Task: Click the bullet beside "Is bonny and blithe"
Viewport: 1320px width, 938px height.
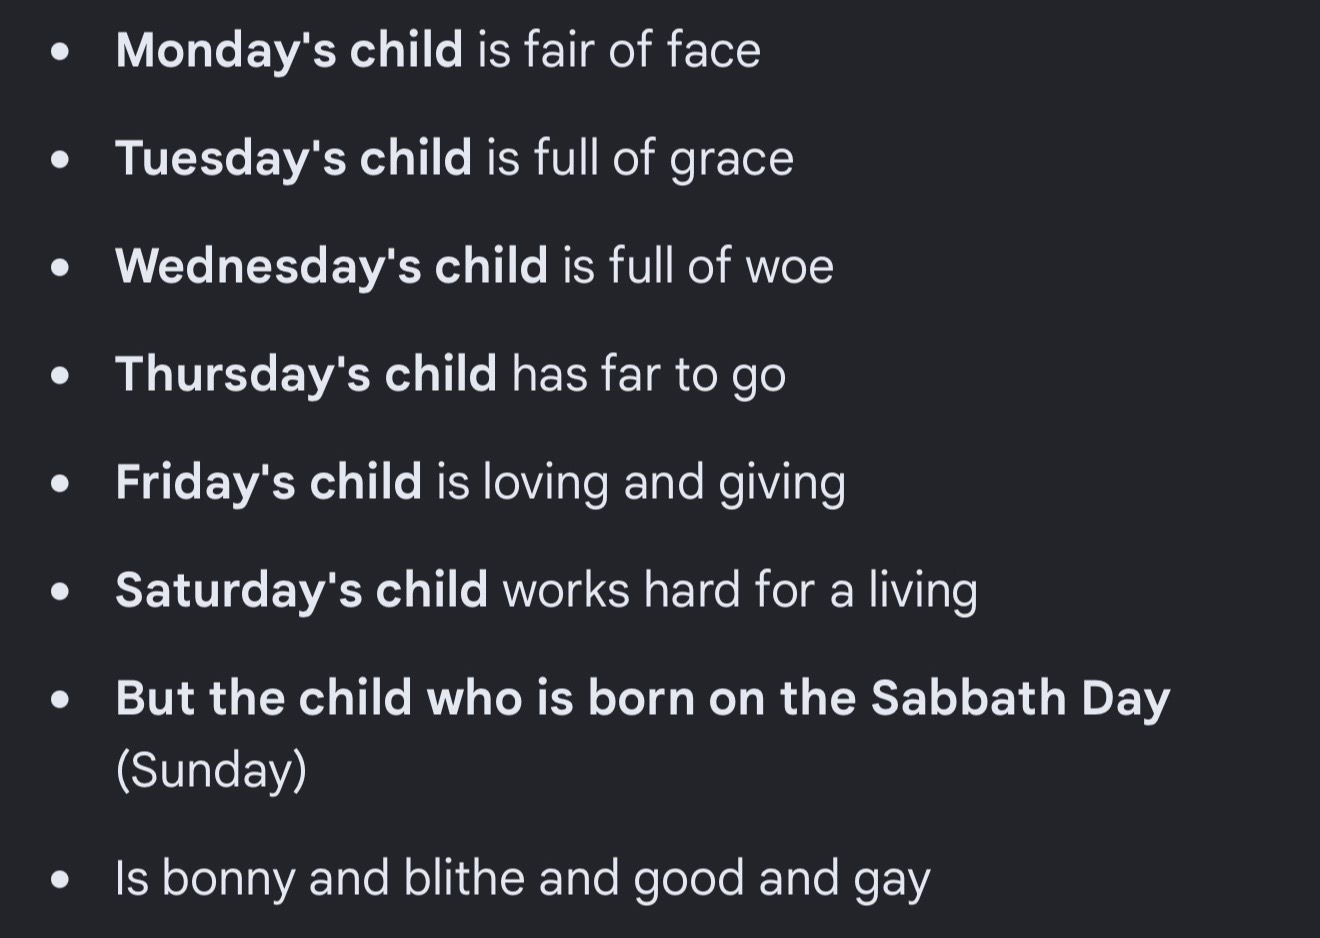Action: pos(61,879)
